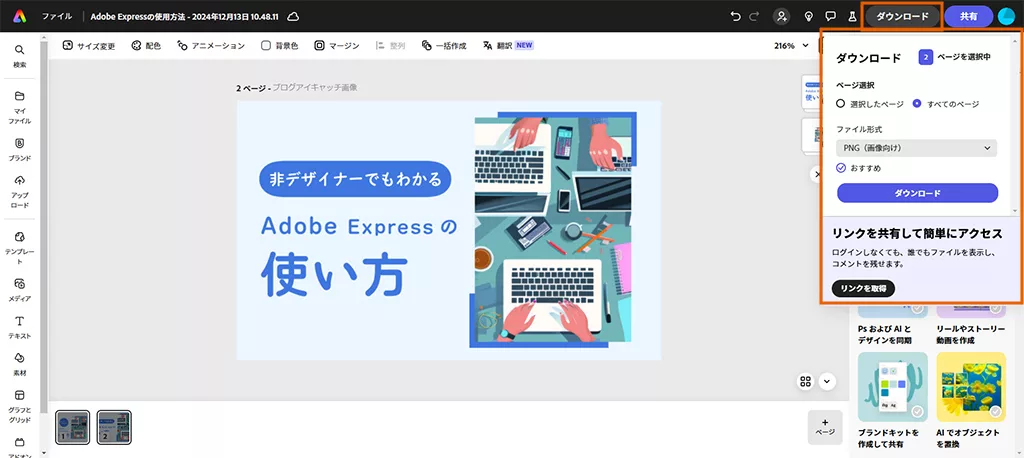Undo the last action
The width and height of the screenshot is (1024, 458).
coord(736,16)
